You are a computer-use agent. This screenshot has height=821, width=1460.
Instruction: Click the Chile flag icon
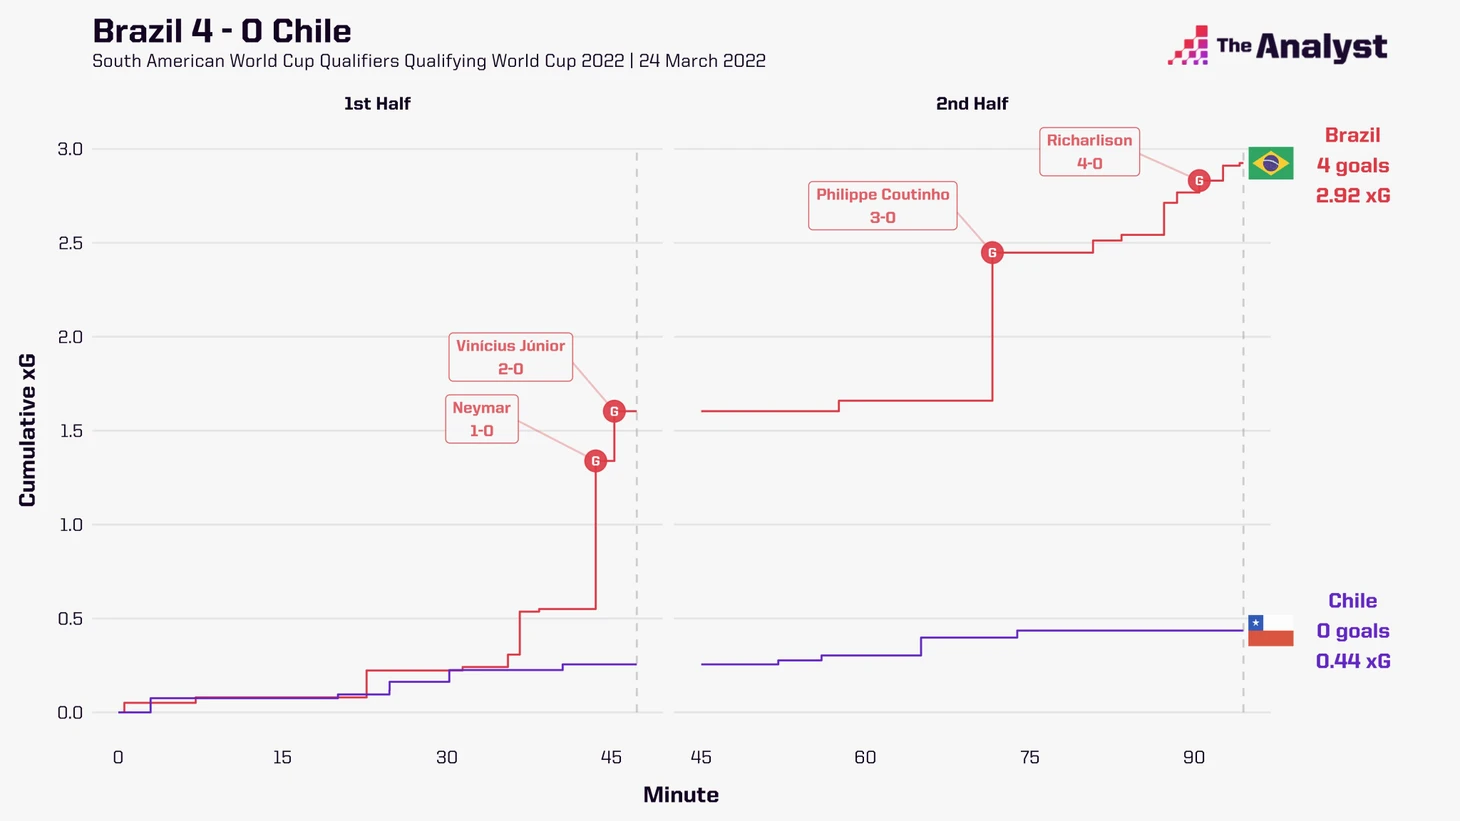[1270, 630]
